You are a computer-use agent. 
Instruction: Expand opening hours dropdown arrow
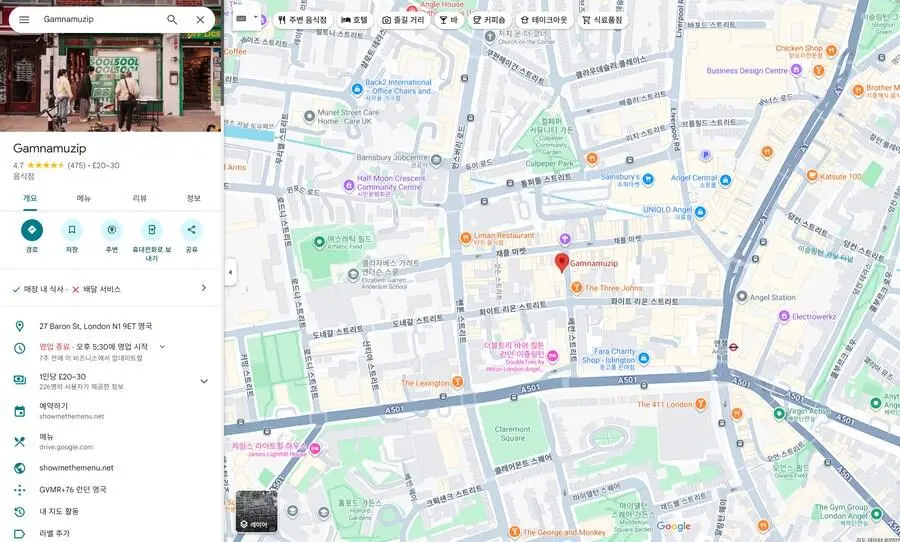pyautogui.click(x=162, y=347)
